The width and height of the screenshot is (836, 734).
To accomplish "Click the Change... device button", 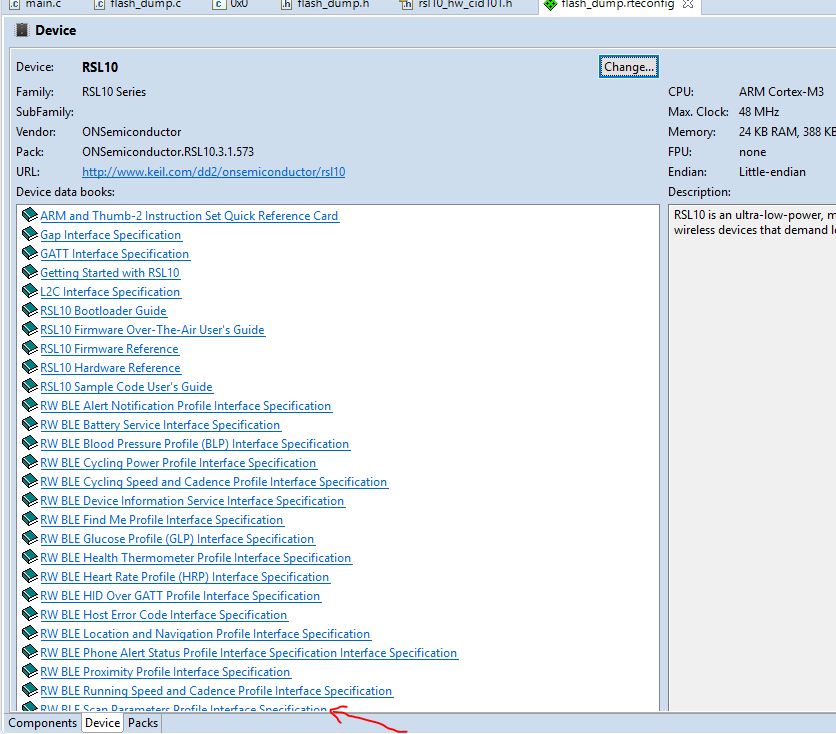I will point(629,67).
